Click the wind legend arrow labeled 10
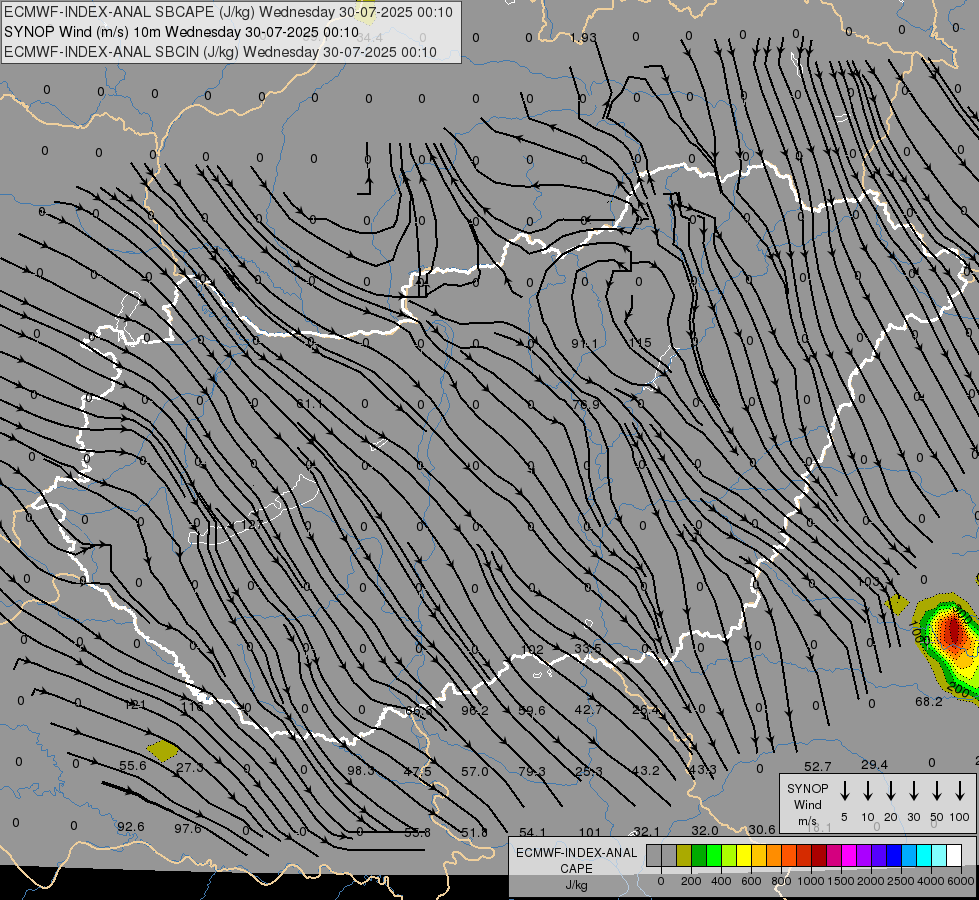This screenshot has height=900, width=979. (x=867, y=790)
